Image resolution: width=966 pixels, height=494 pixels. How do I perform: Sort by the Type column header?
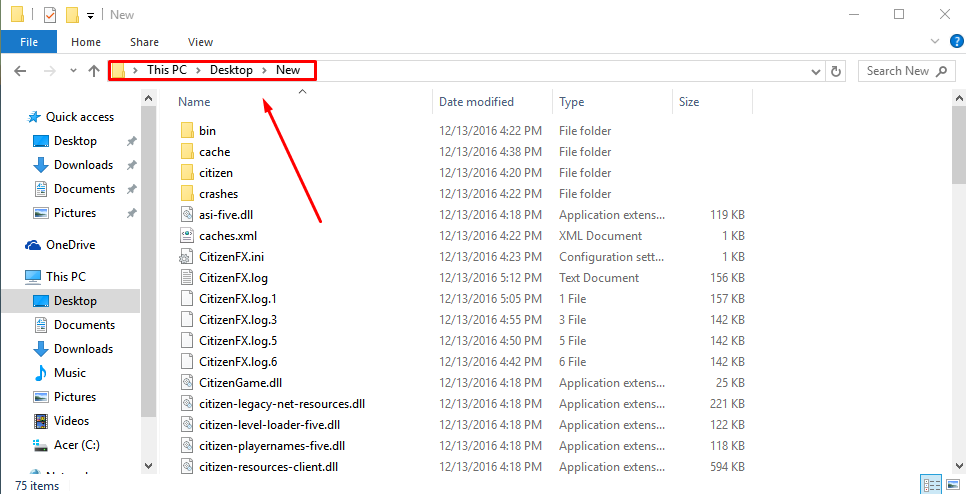click(572, 102)
